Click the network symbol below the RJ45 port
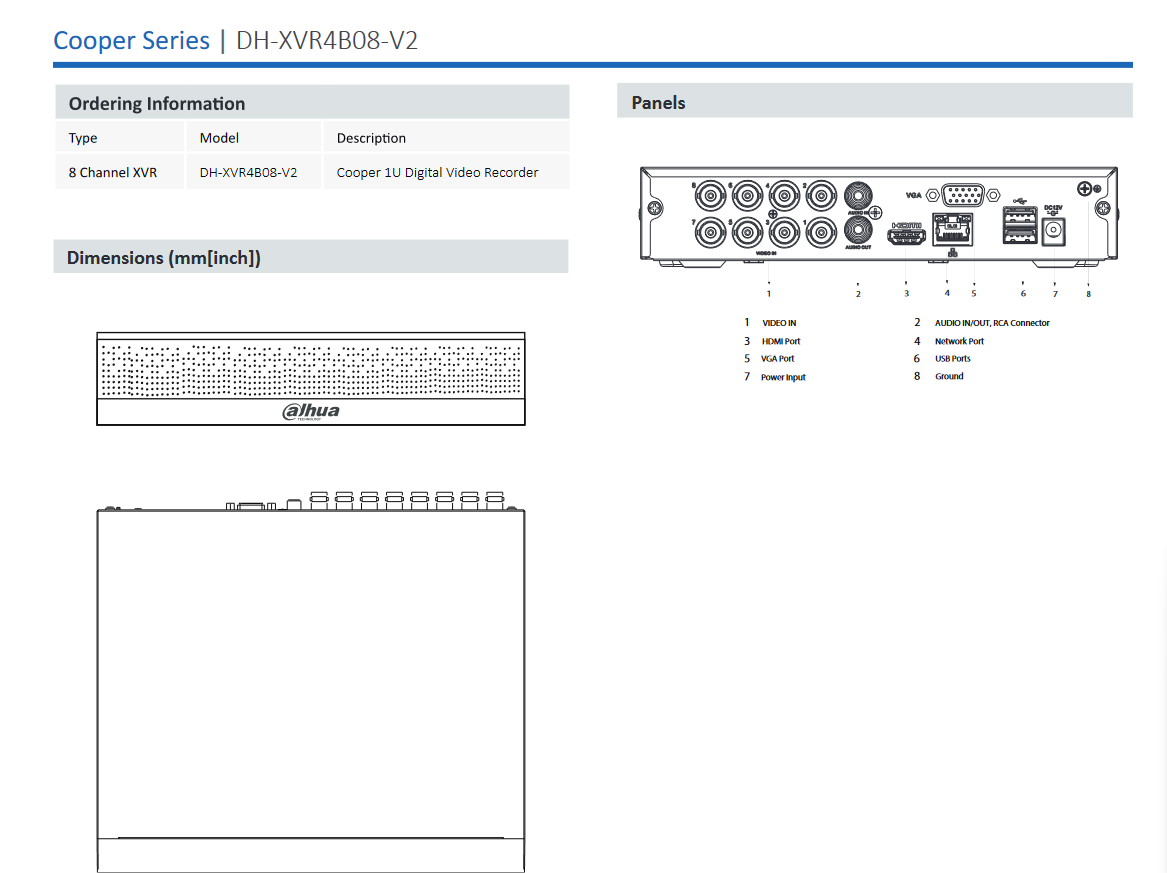1167x873 pixels. 953,253
